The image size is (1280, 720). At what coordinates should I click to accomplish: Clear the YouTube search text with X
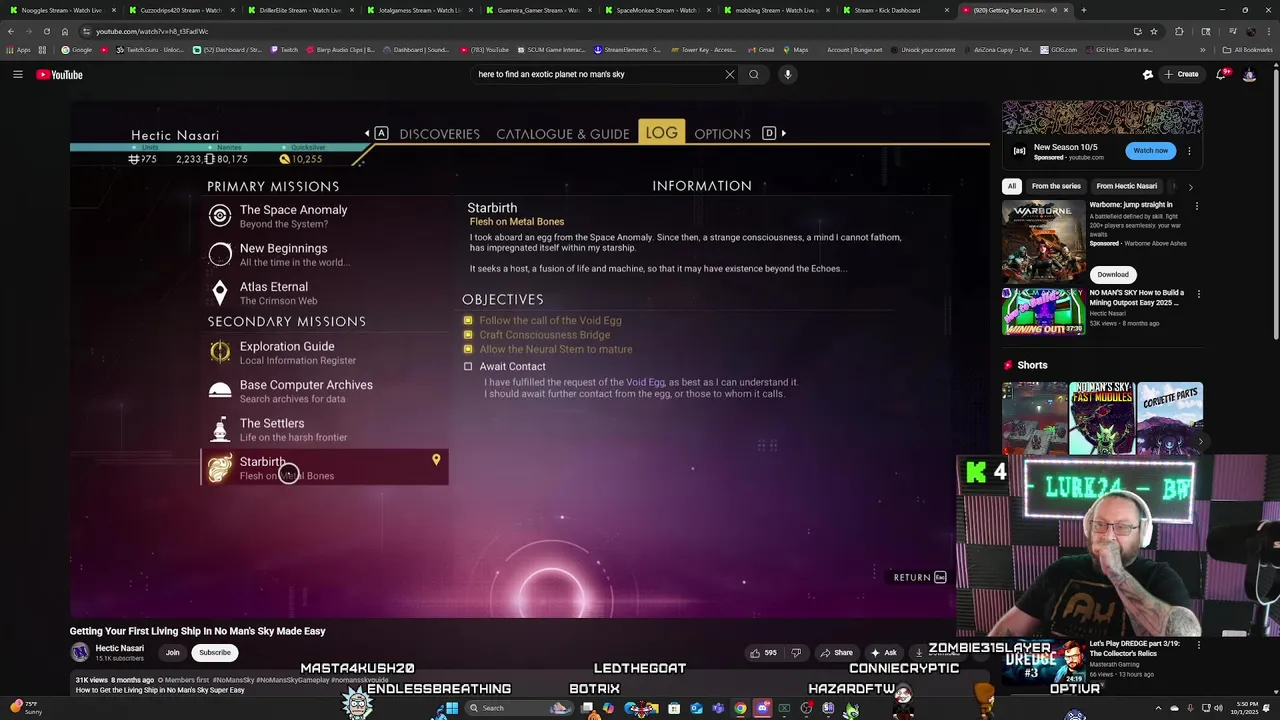(730, 74)
